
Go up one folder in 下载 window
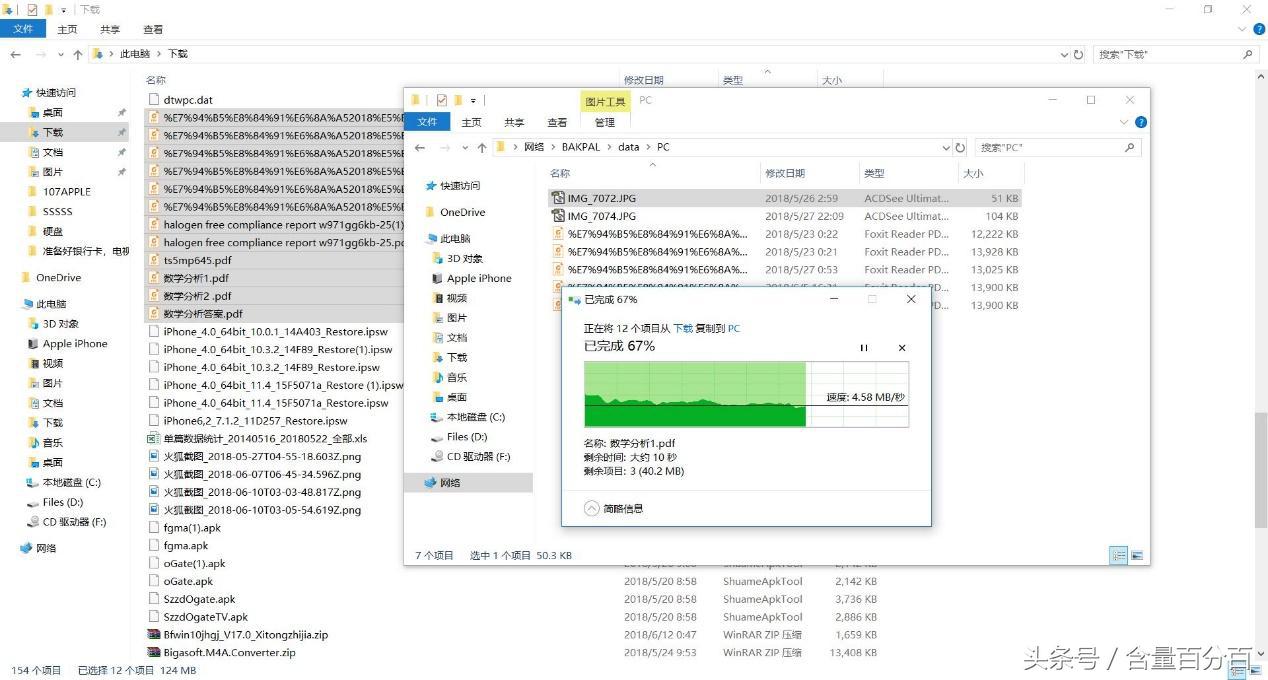(78, 54)
